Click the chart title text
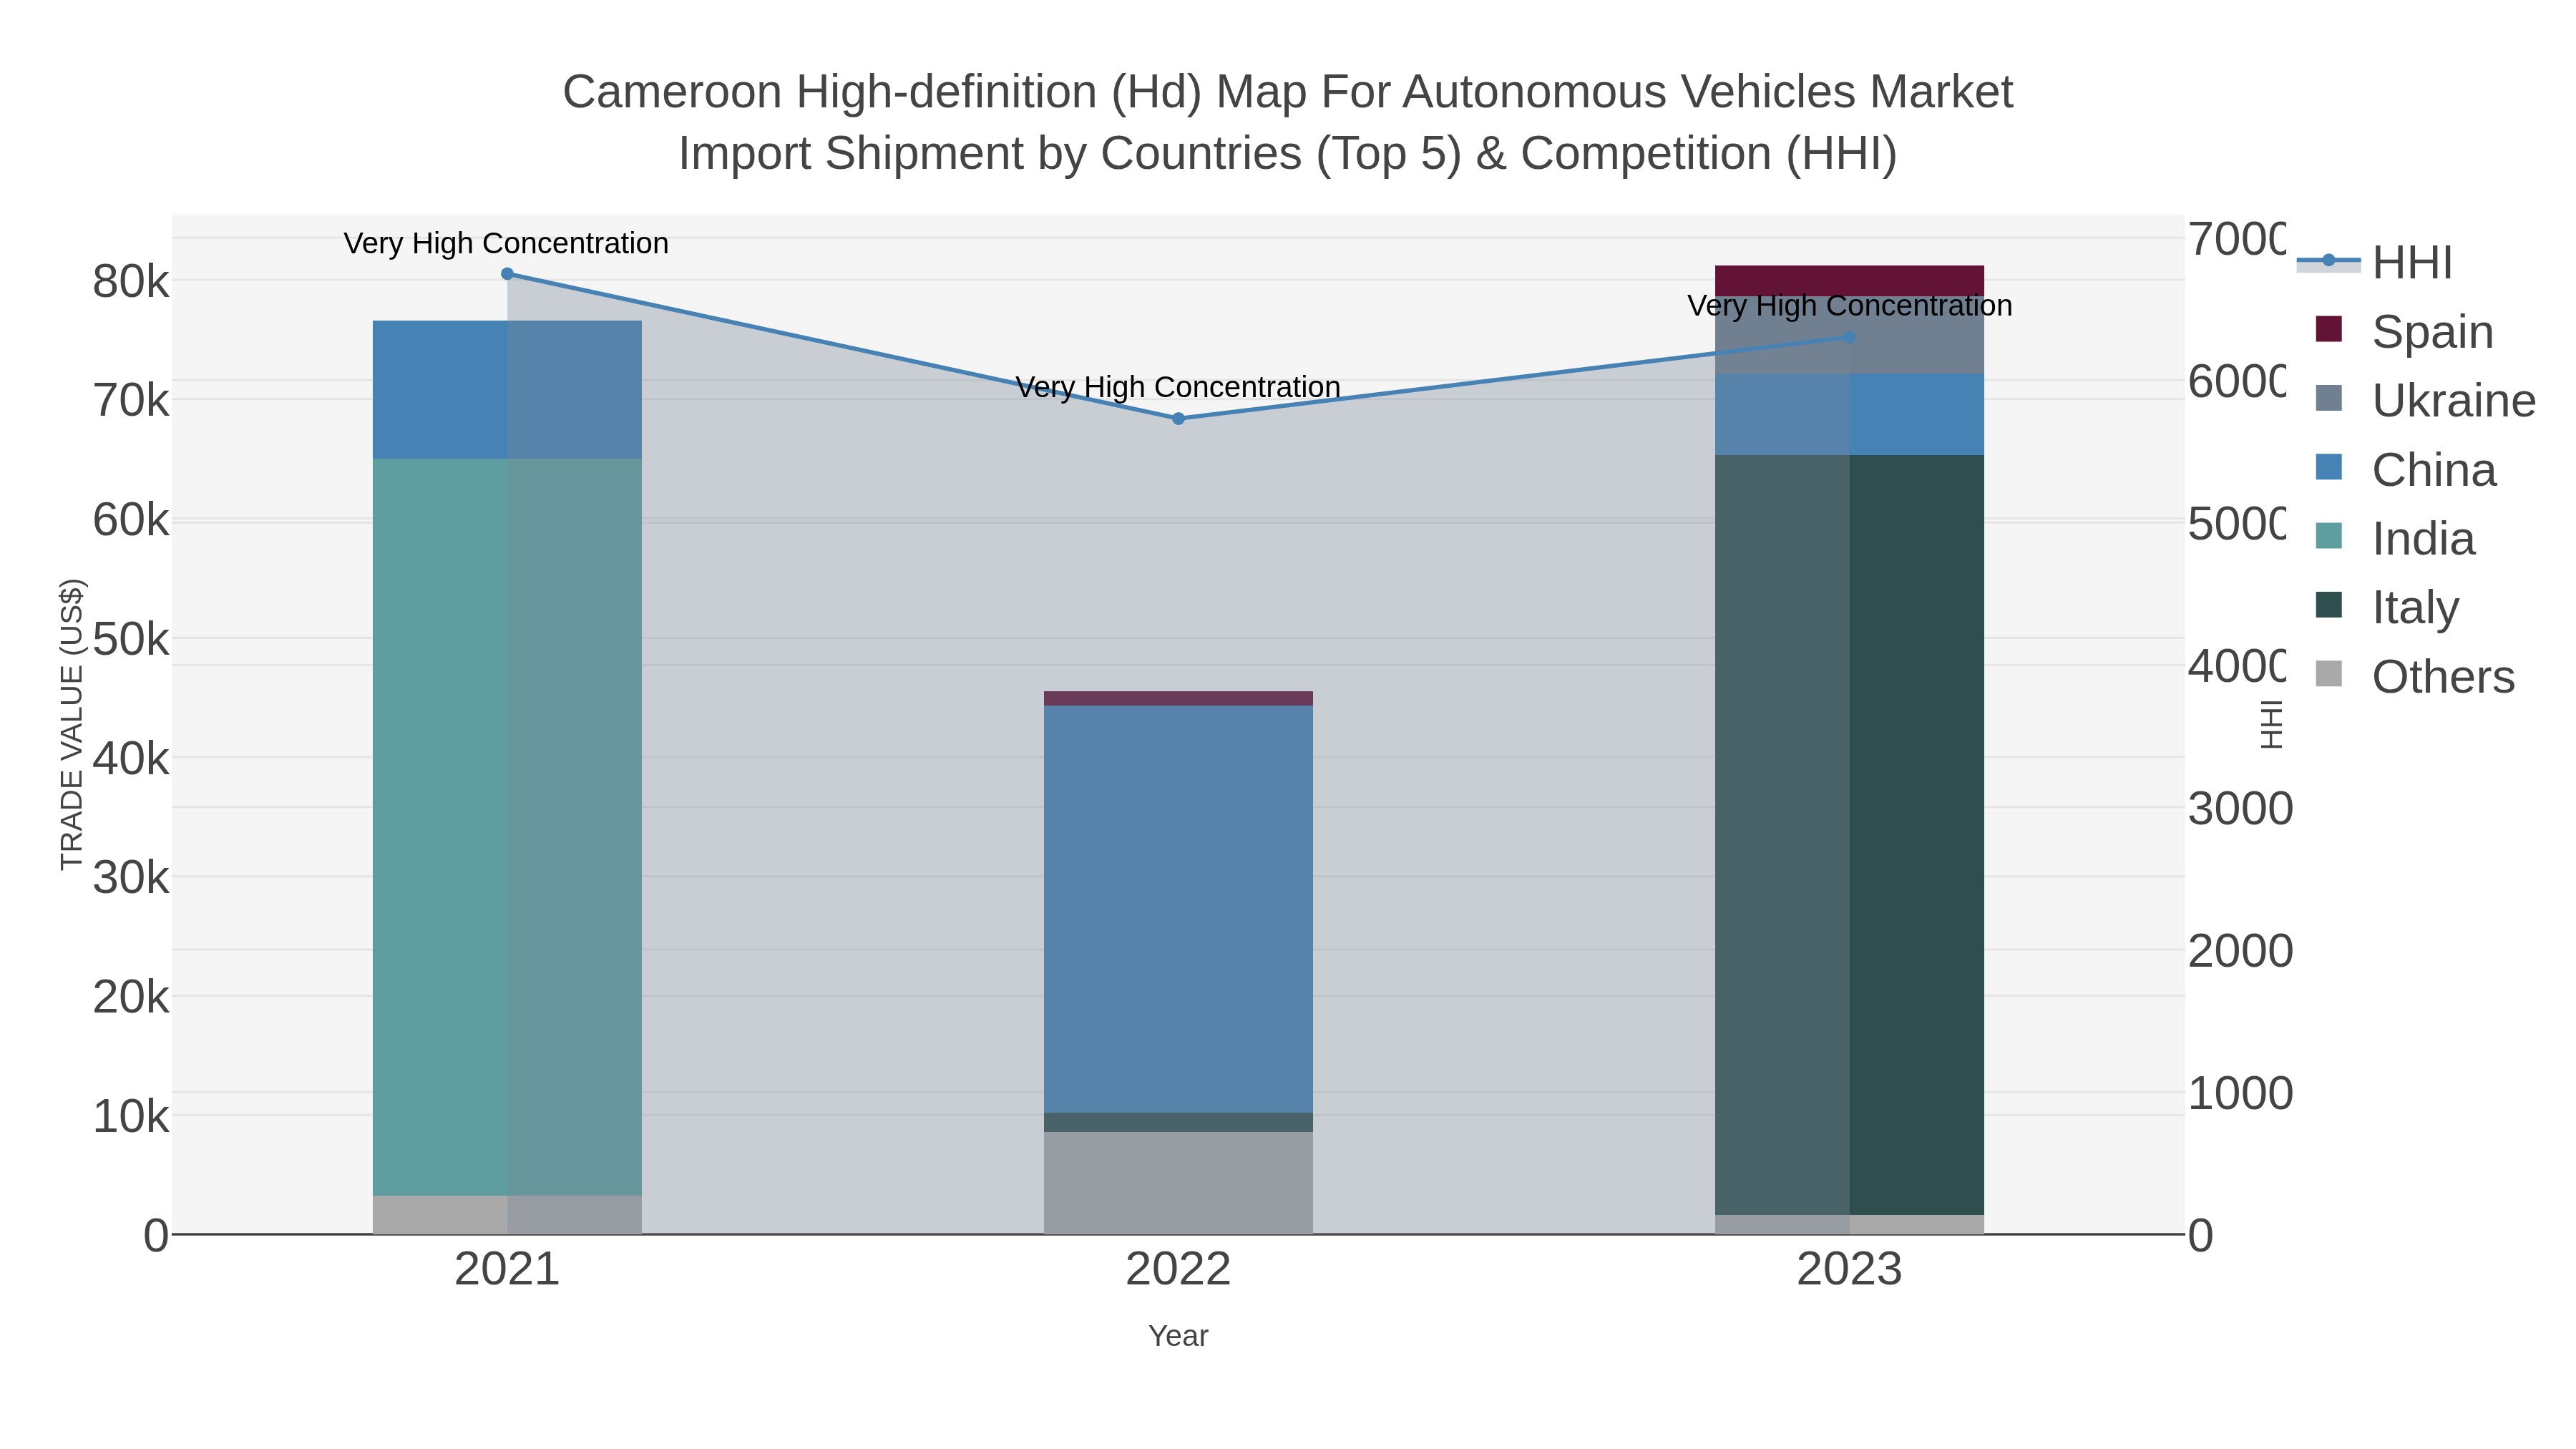This screenshot has height=1449, width=2576. pyautogui.click(x=1288, y=122)
